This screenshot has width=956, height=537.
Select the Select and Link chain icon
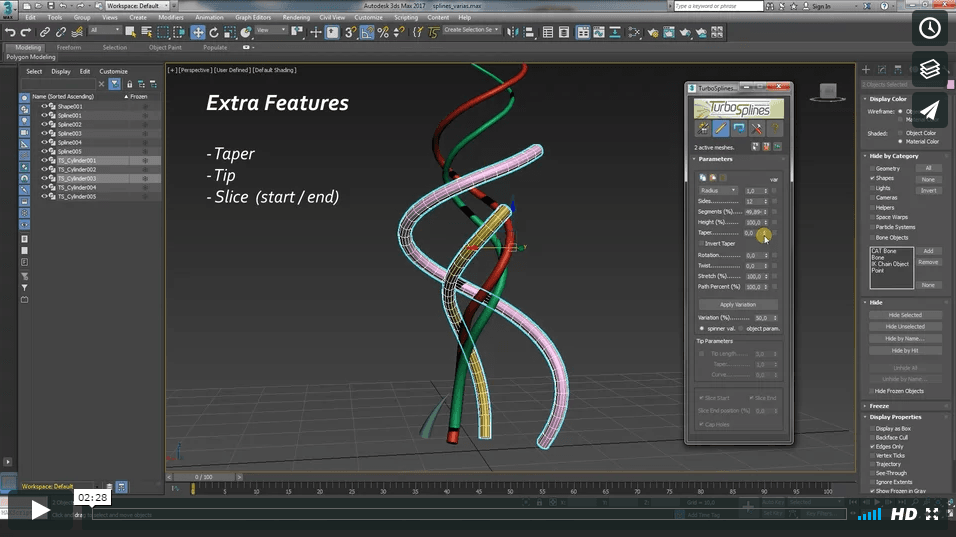pos(45,32)
